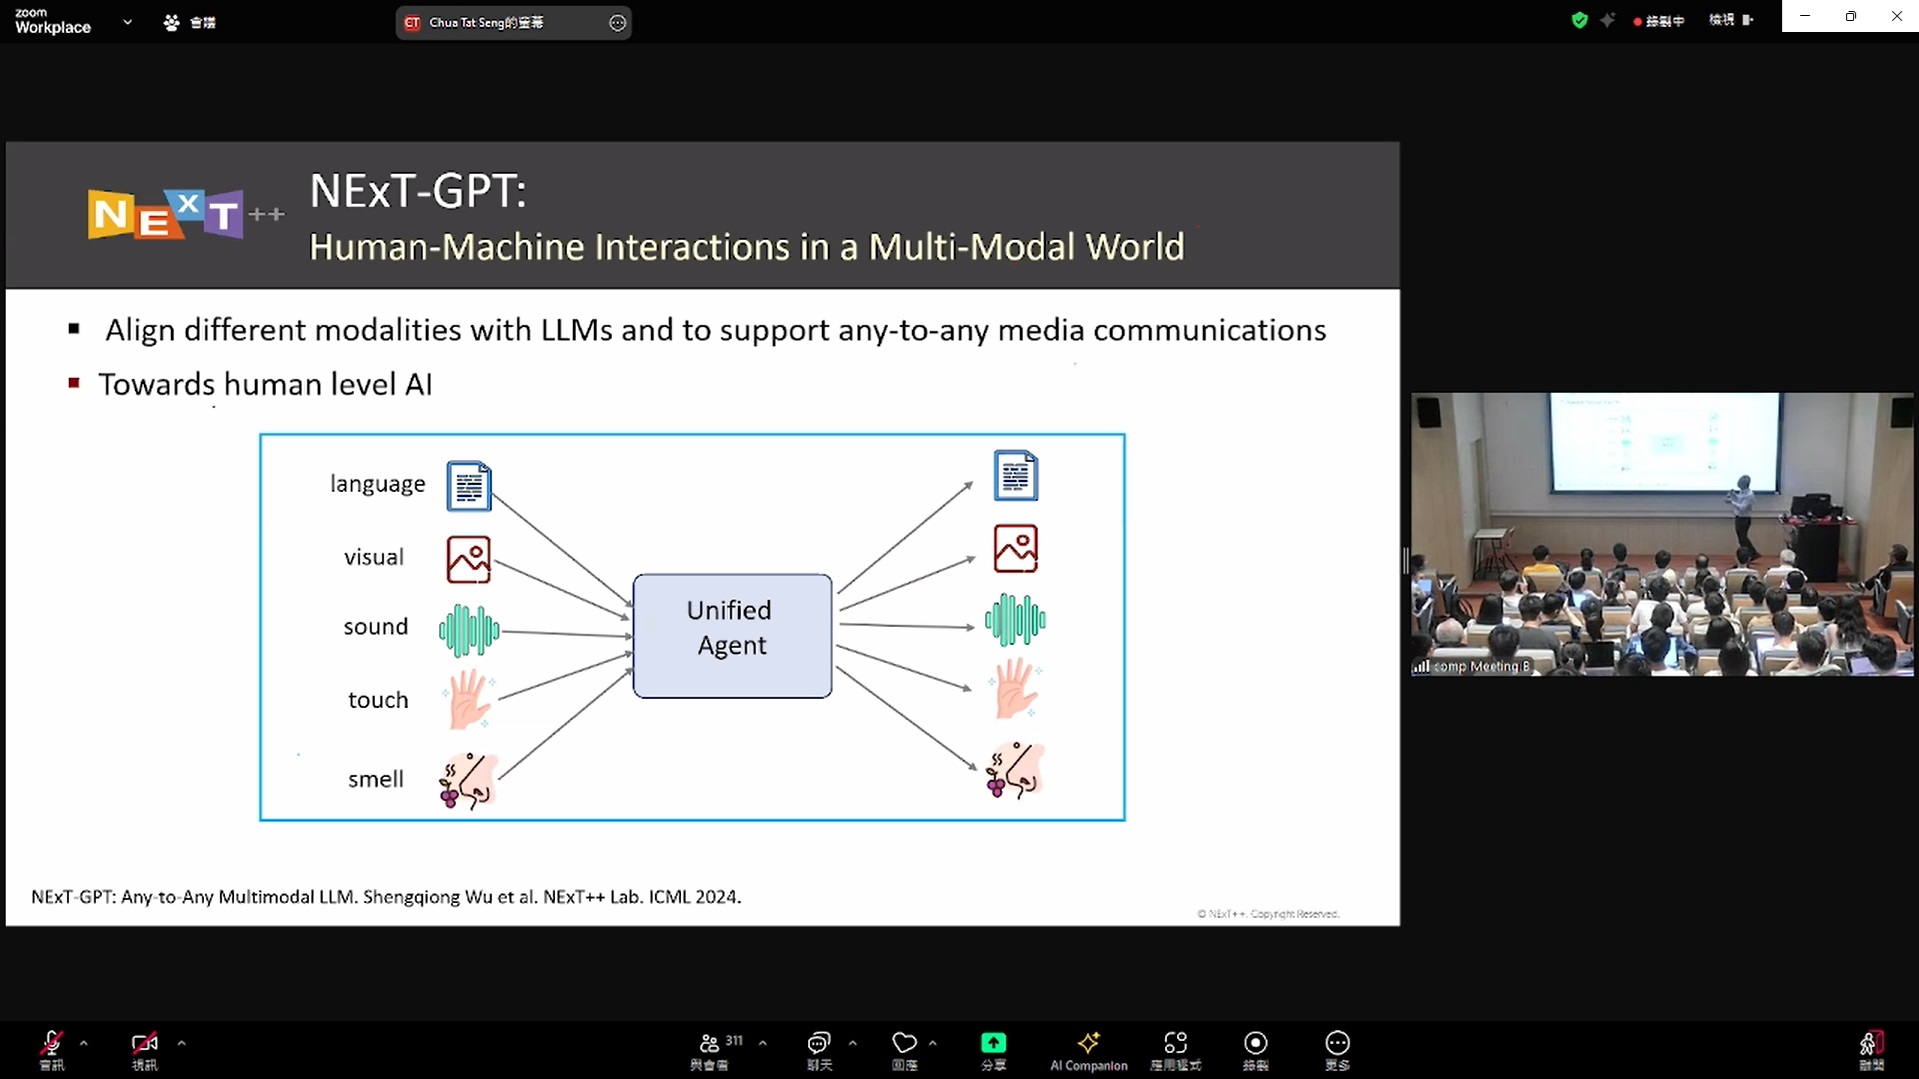Open the Apps button in toolbar
The height and width of the screenshot is (1079, 1919).
coord(1176,1050)
